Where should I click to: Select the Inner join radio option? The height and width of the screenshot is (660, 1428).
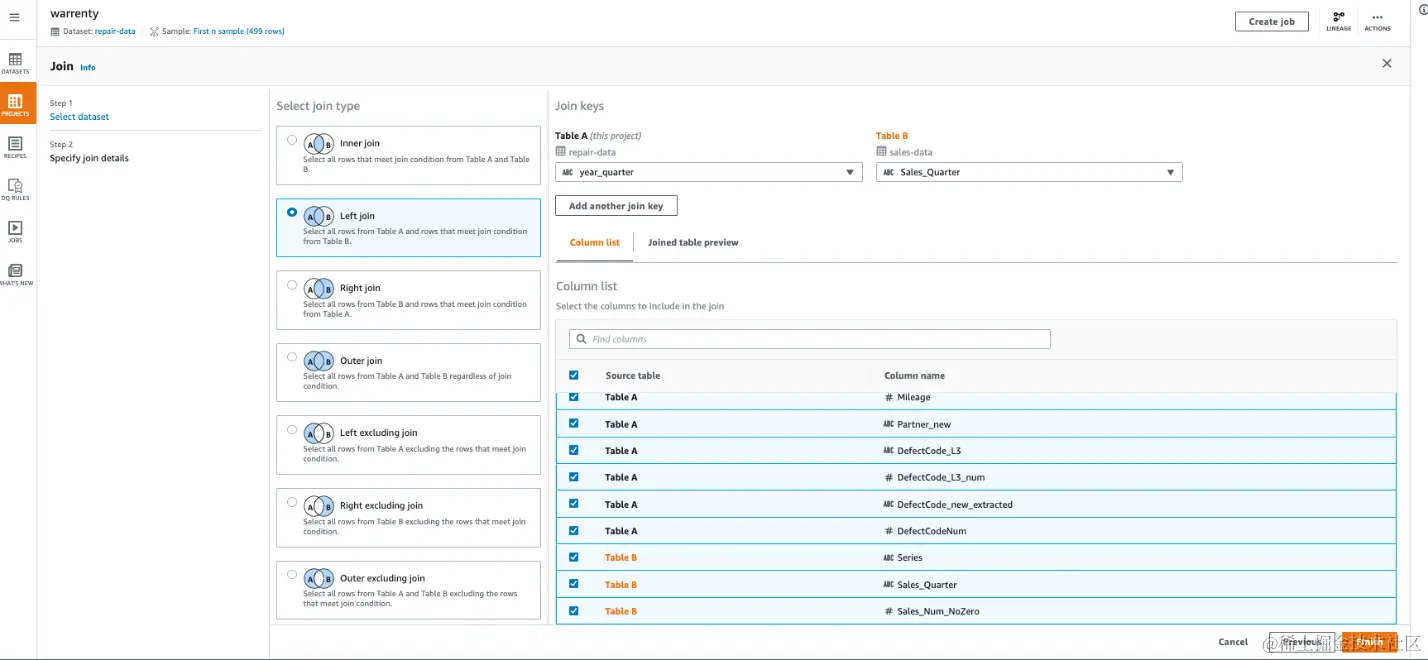(292, 140)
